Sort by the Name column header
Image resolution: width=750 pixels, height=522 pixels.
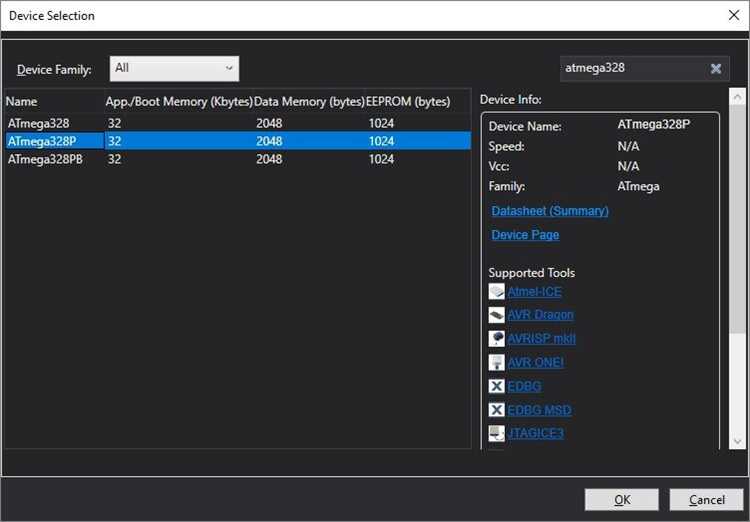click(x=55, y=101)
